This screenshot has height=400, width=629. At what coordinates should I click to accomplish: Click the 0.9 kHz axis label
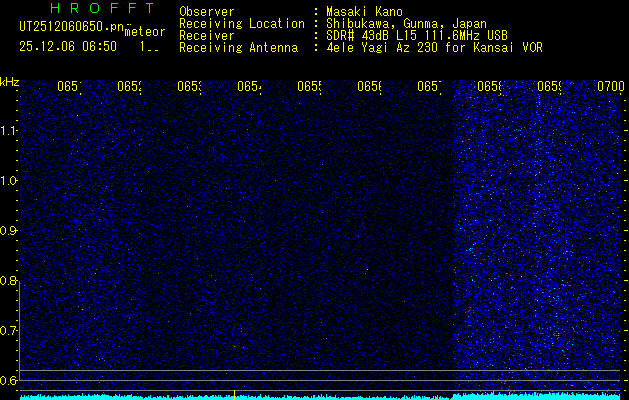(x=8, y=231)
